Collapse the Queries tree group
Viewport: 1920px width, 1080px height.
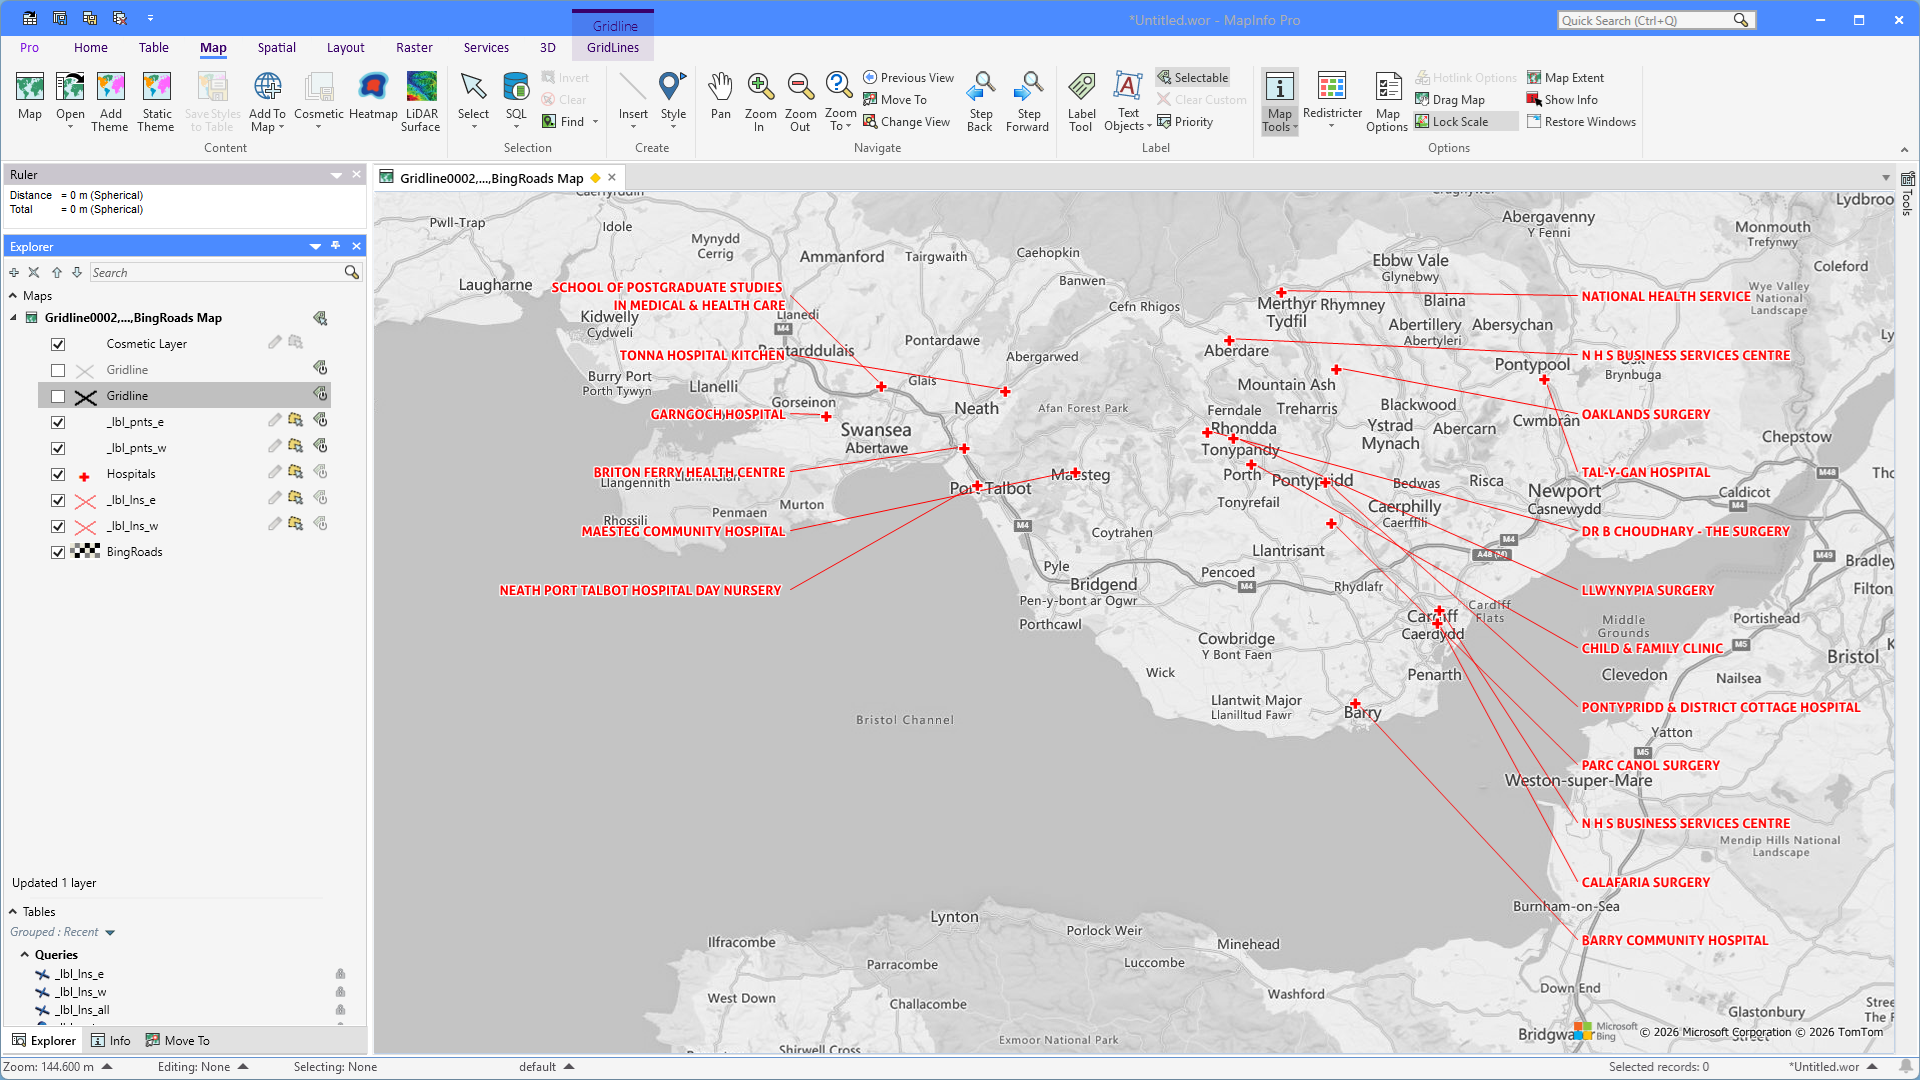(x=25, y=955)
